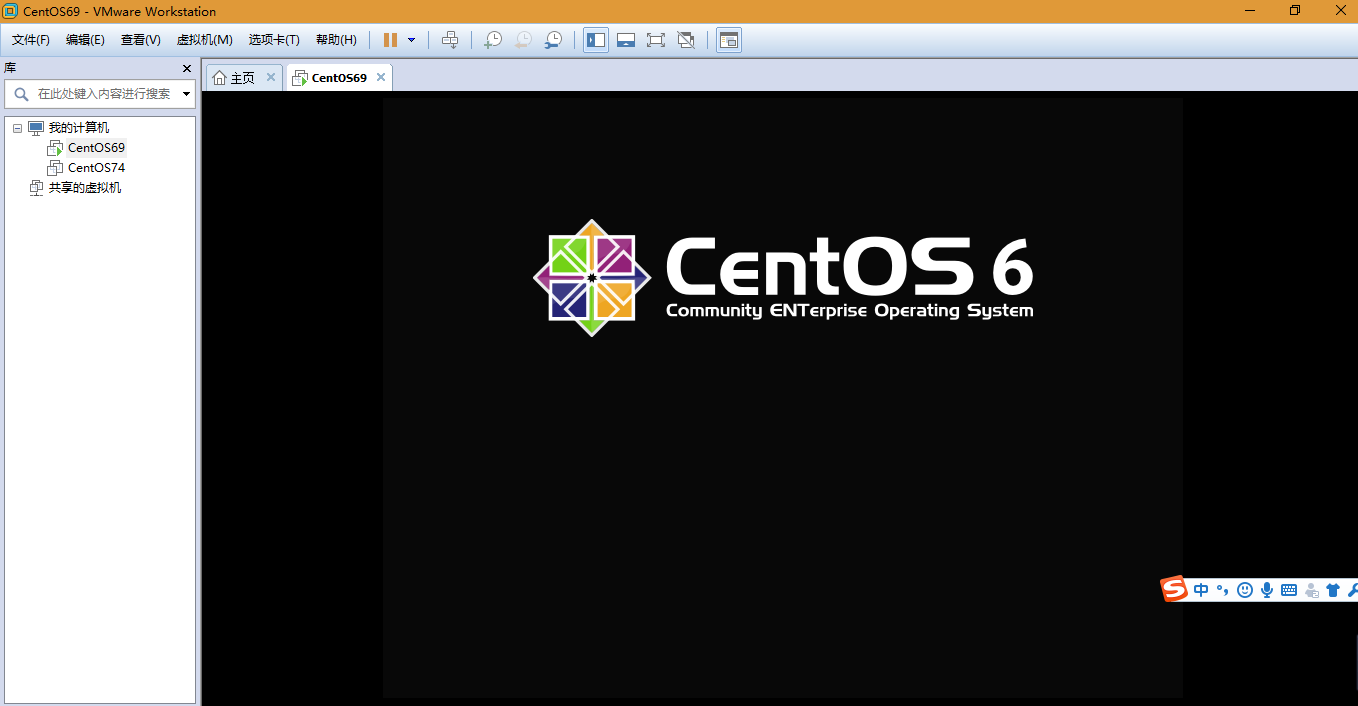Click the revert to snapshot icon
The height and width of the screenshot is (706, 1358).
click(523, 40)
